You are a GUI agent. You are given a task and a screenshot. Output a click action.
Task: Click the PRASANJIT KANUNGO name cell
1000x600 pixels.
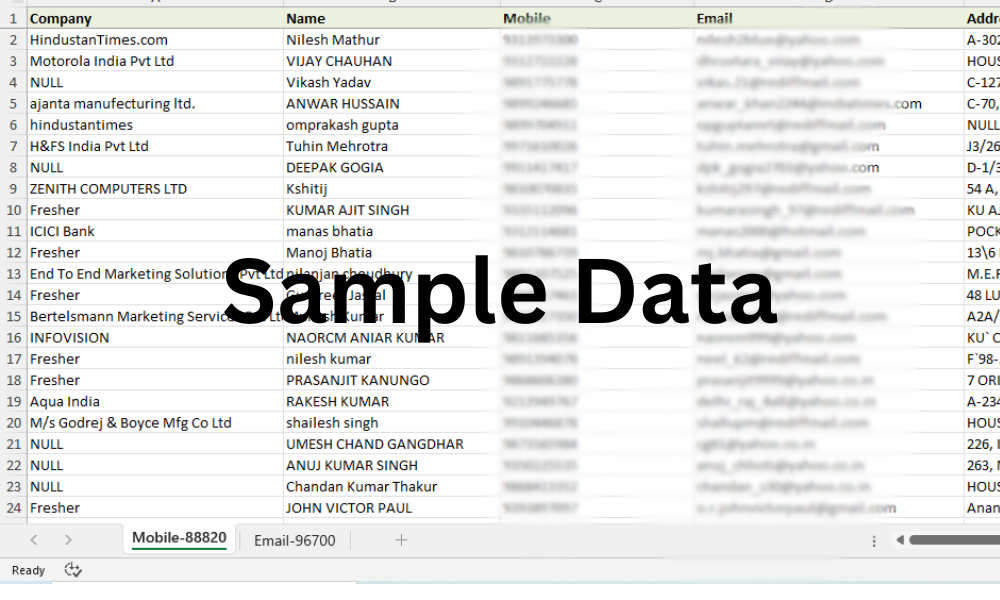click(x=392, y=380)
